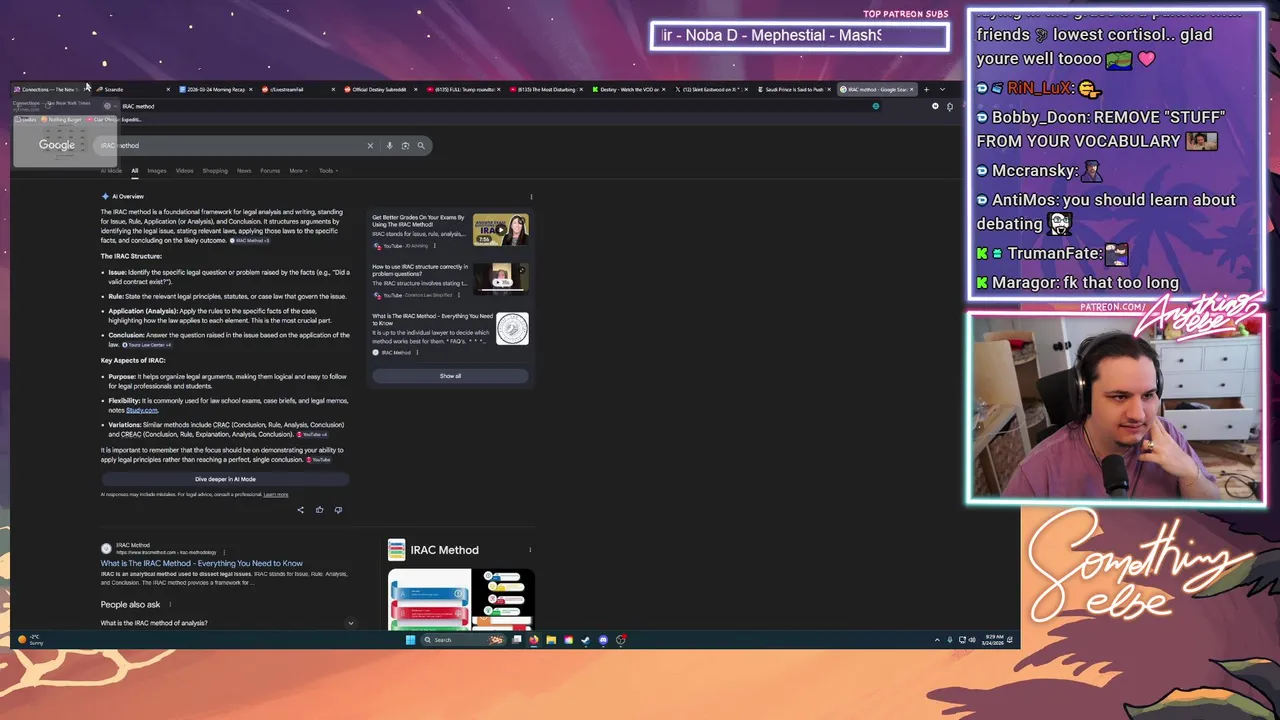Switch to the Forums results tab

(270, 171)
